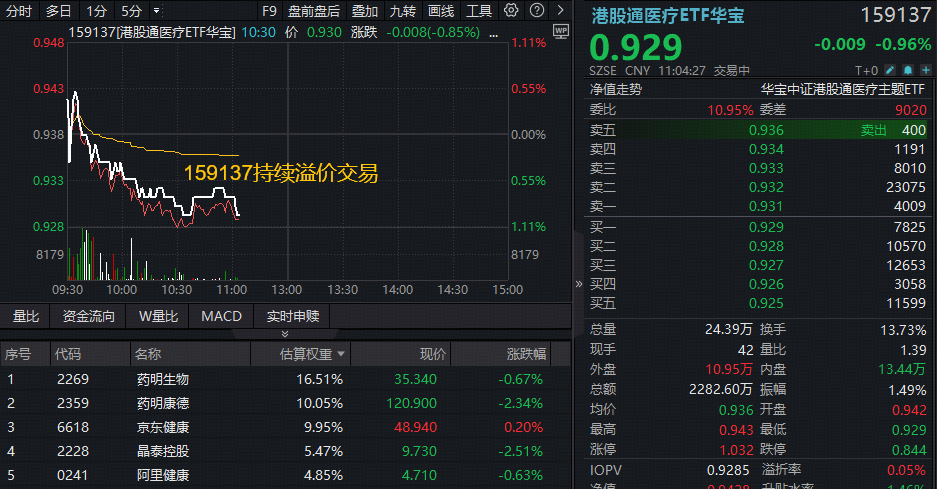Open the chart settings gear icon
937x489 pixels.
click(x=511, y=11)
